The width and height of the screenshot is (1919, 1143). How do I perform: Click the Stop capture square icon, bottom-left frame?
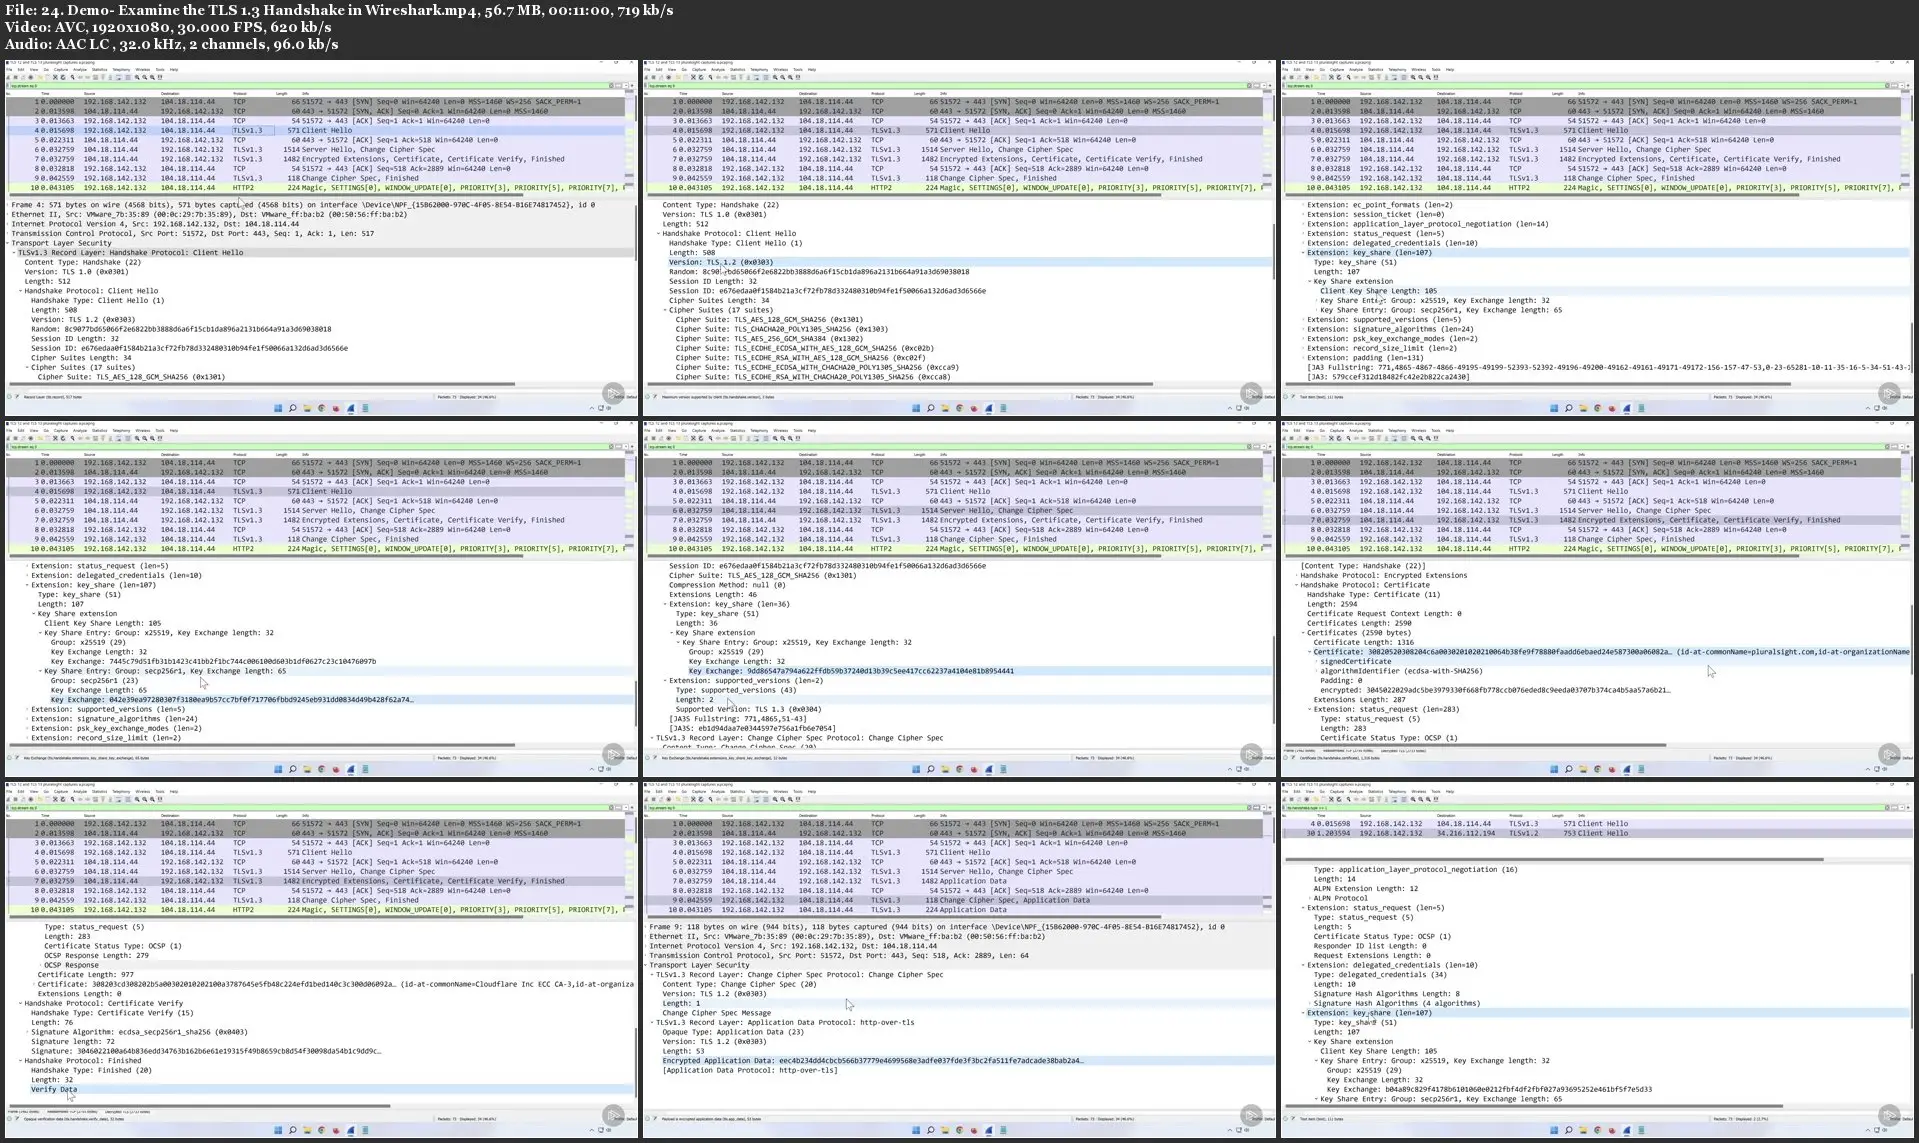15,799
